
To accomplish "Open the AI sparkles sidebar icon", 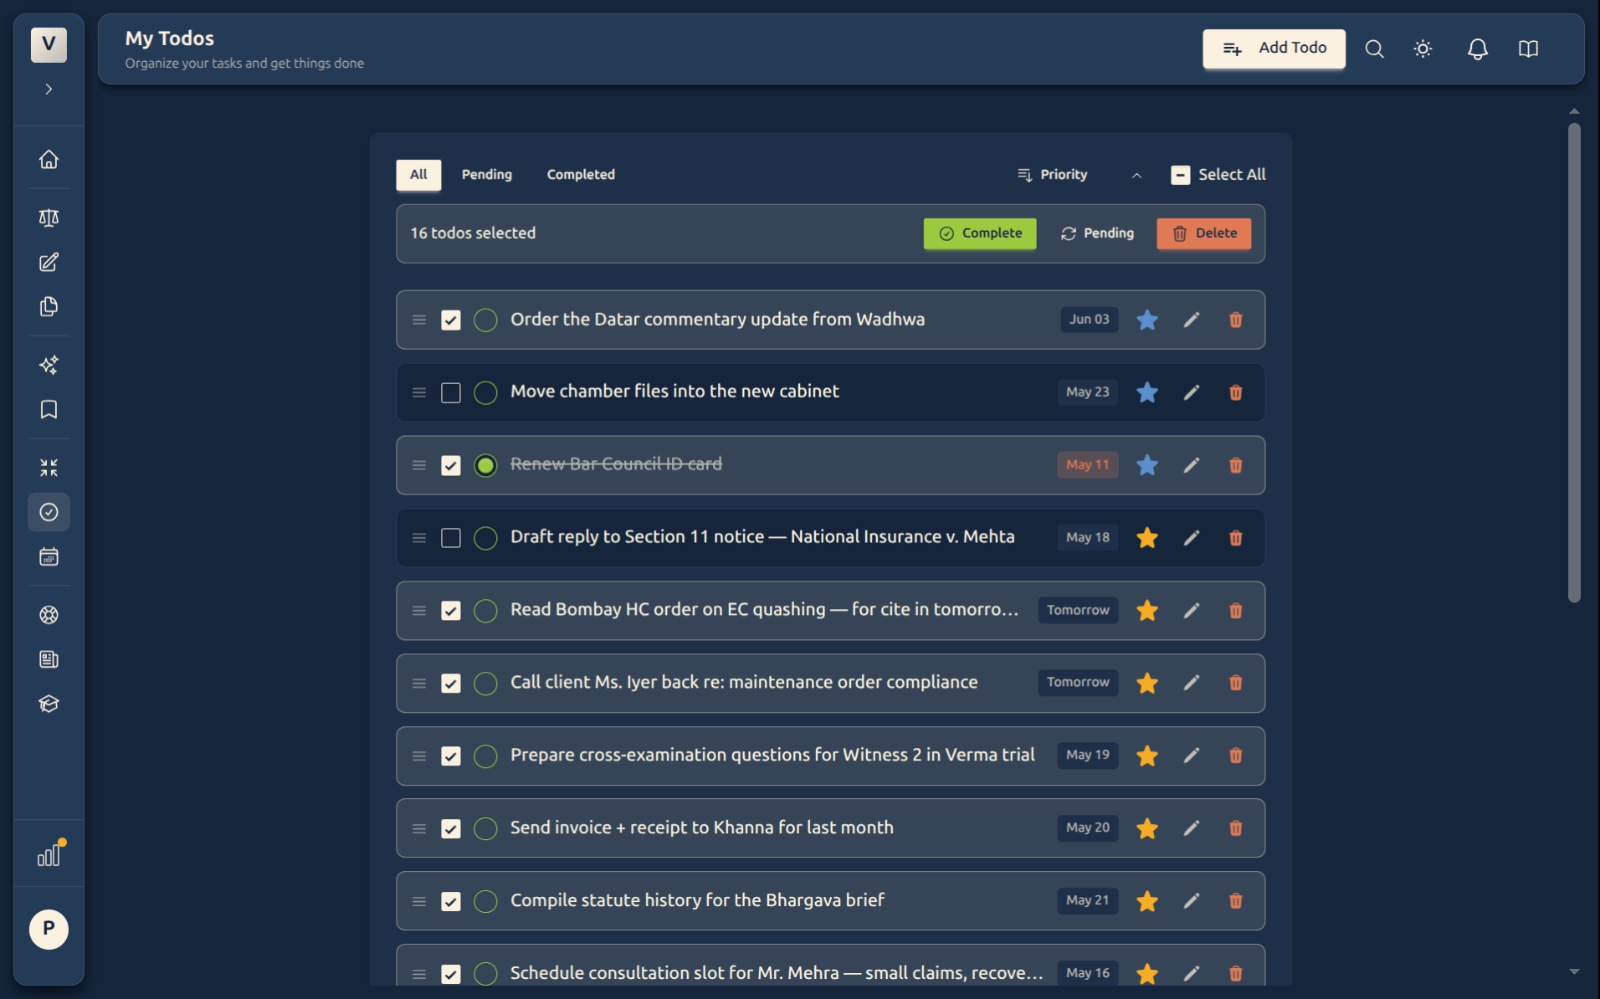I will coord(48,365).
